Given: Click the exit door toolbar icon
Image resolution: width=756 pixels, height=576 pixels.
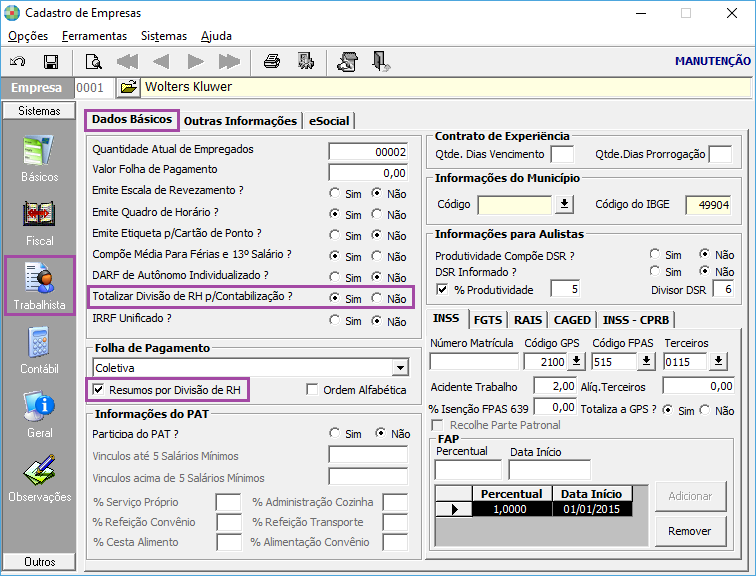Looking at the screenshot, I should pos(381,62).
